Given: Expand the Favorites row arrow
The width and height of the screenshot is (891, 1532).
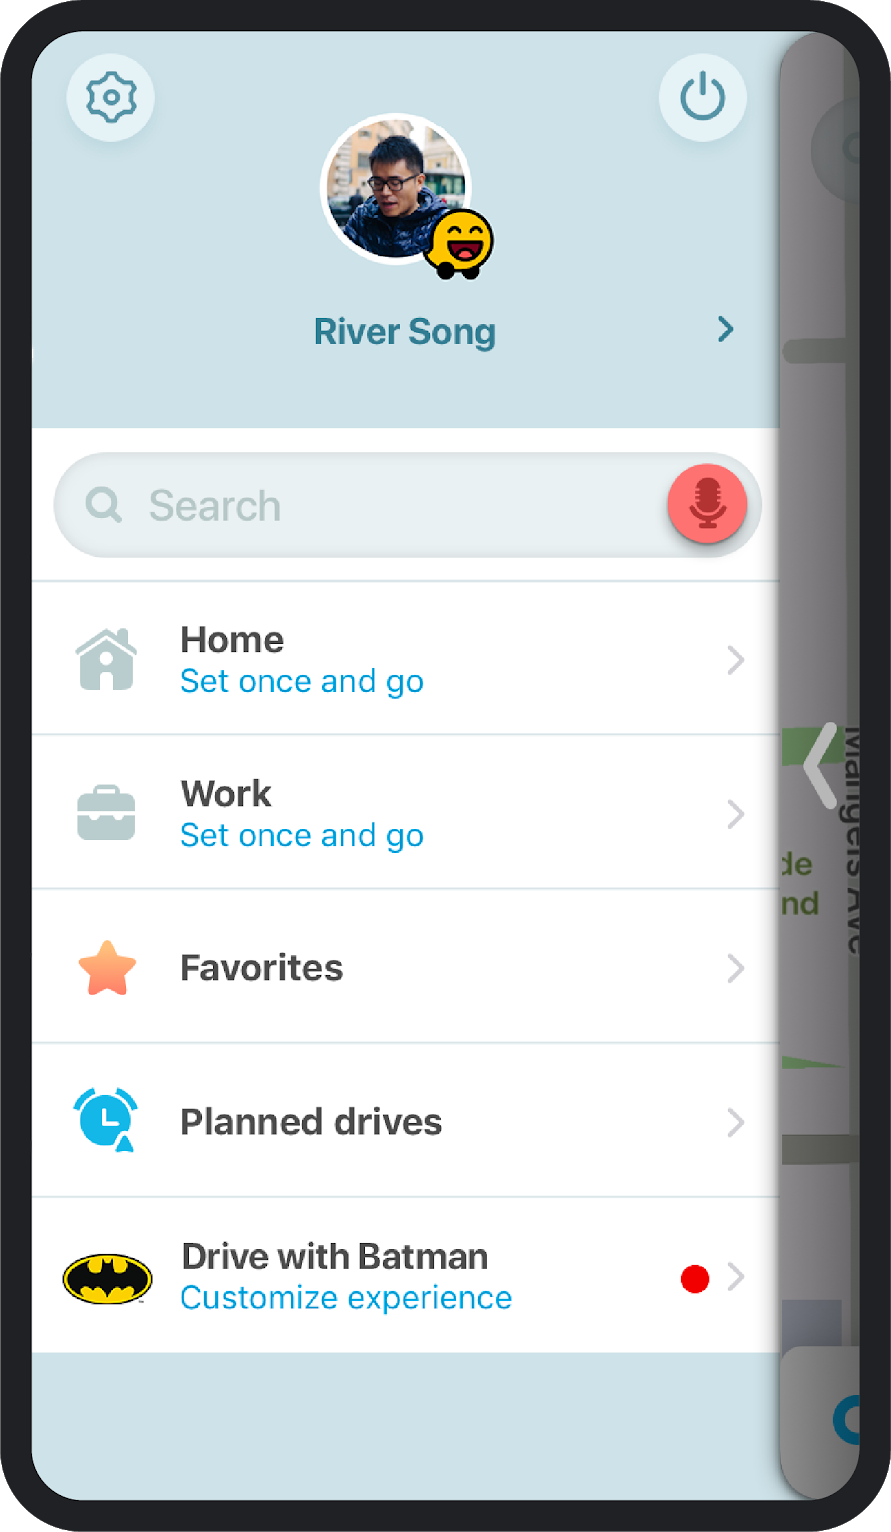Looking at the screenshot, I should (736, 968).
